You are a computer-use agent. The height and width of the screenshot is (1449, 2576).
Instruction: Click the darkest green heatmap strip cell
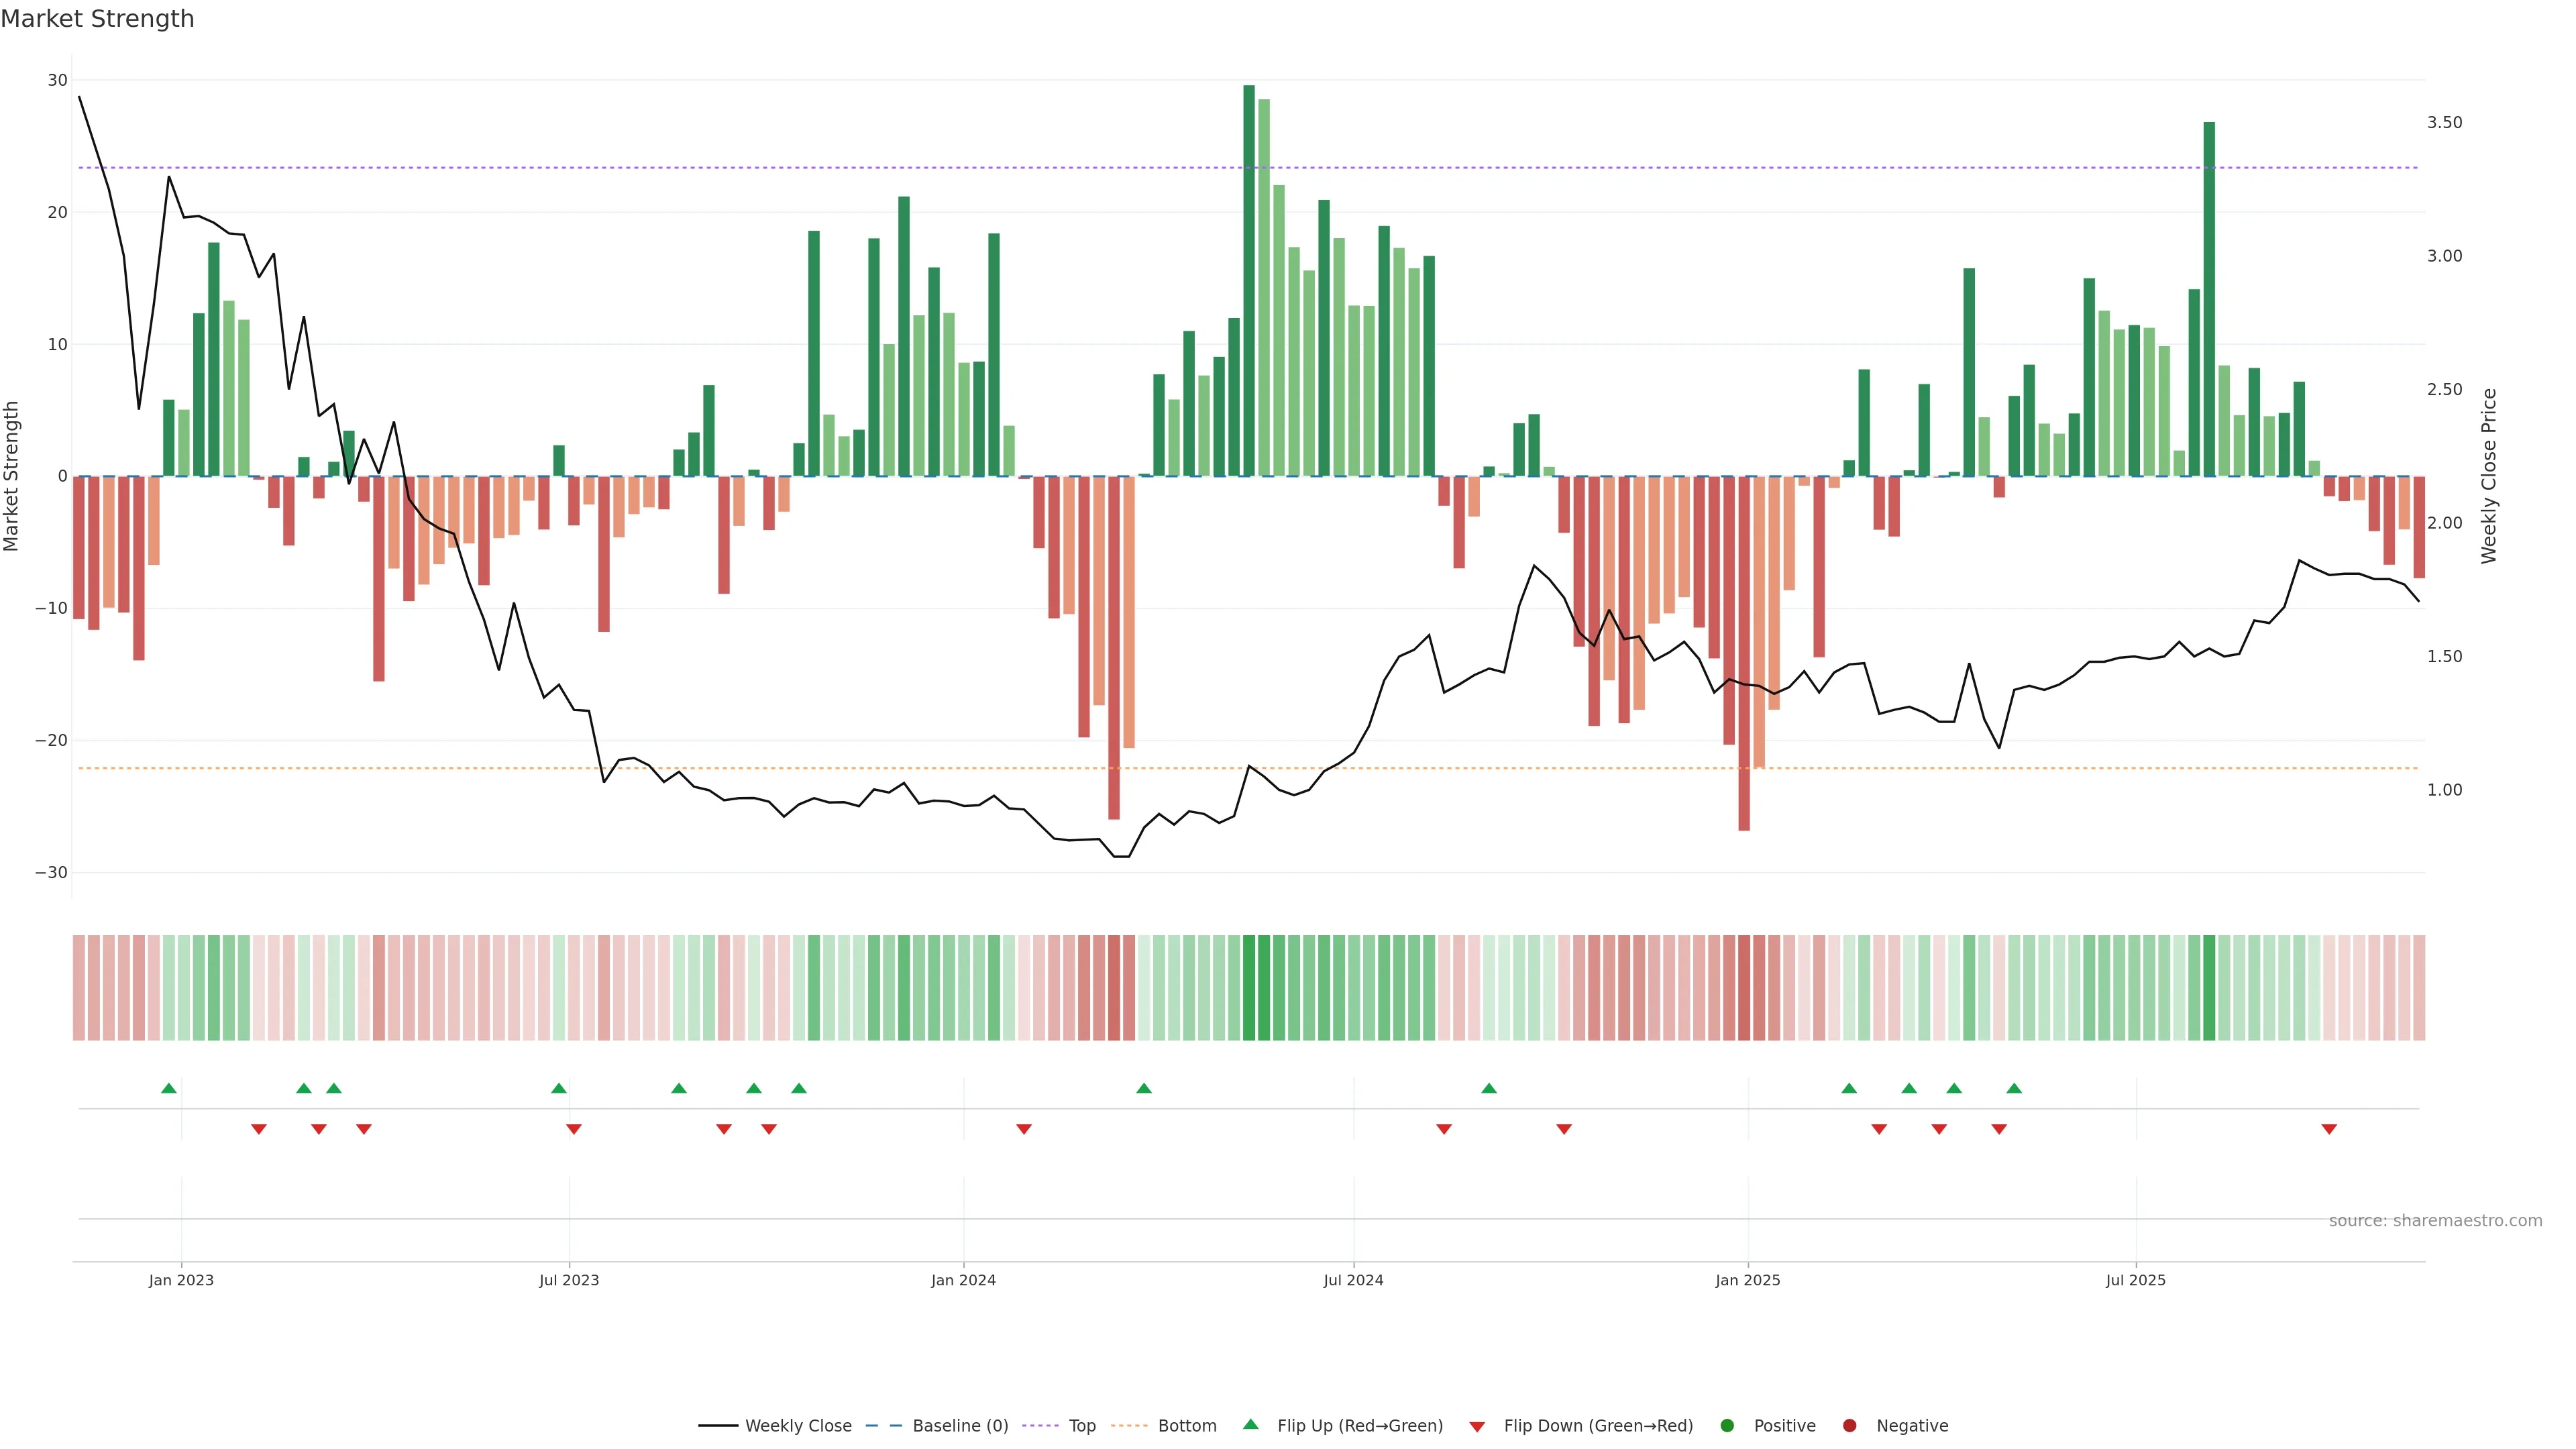[x=1249, y=988]
